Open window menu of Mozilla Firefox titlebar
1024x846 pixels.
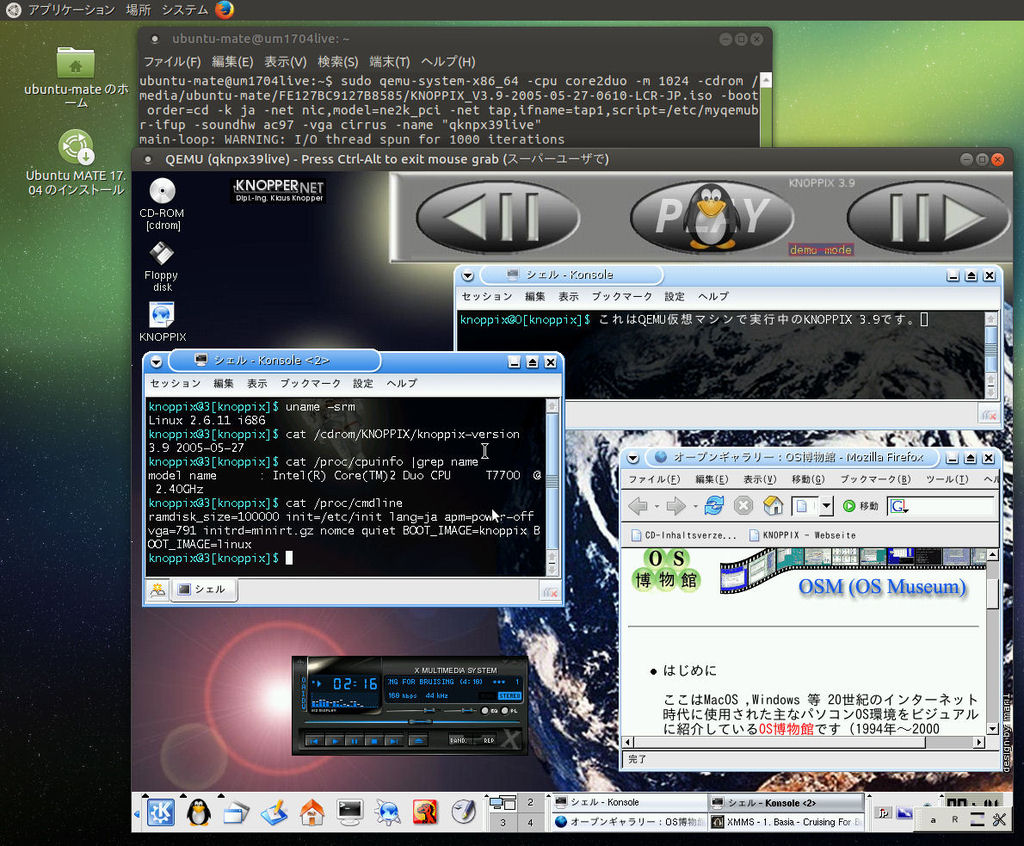click(x=633, y=458)
